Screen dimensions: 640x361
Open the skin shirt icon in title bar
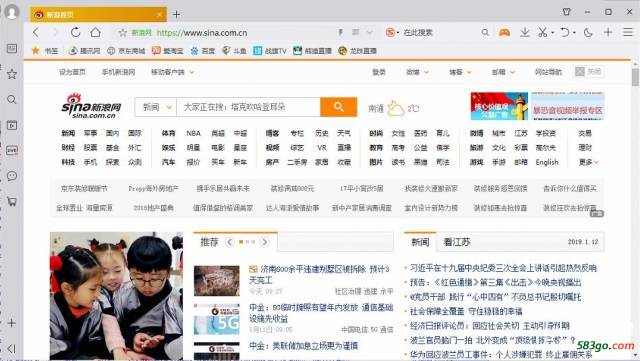[567, 12]
